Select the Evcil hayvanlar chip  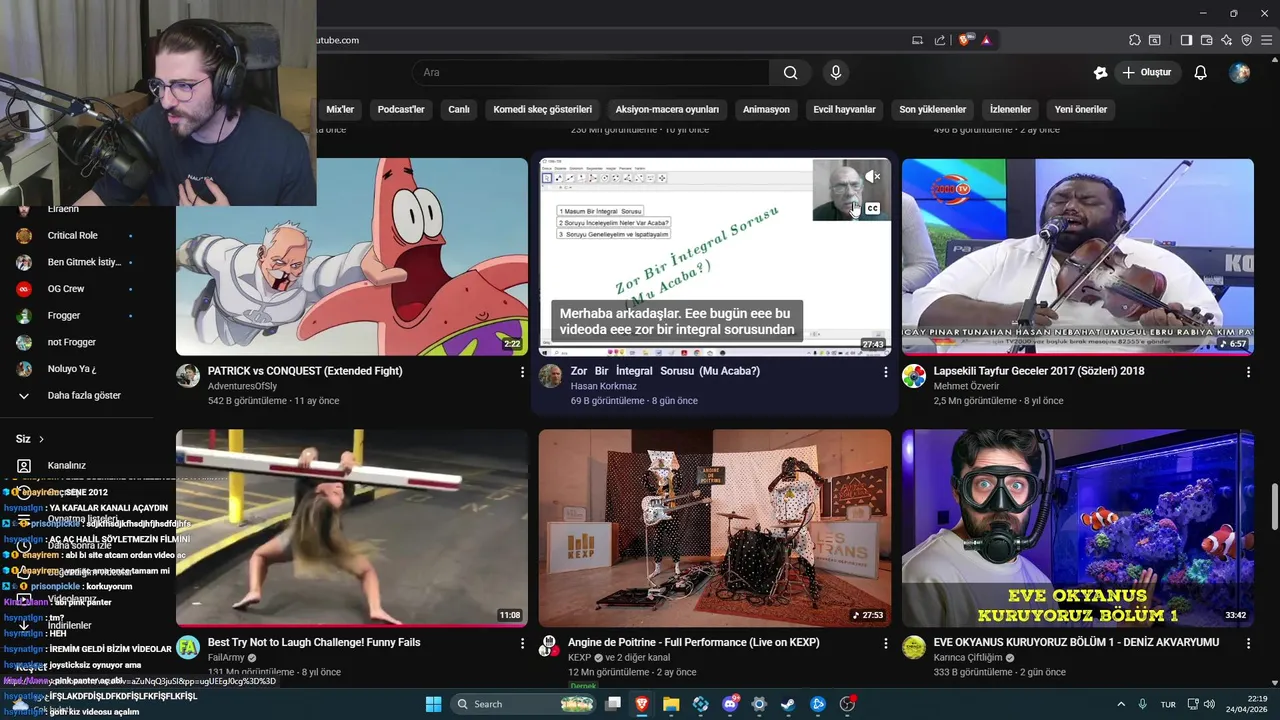pos(844,109)
